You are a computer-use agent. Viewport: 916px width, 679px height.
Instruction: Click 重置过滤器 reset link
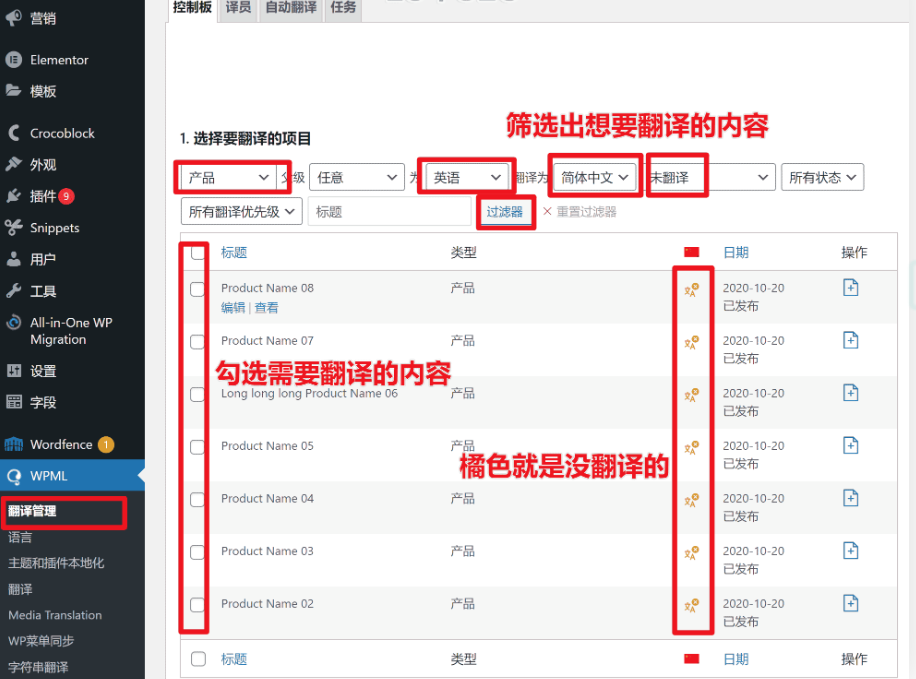(x=580, y=212)
